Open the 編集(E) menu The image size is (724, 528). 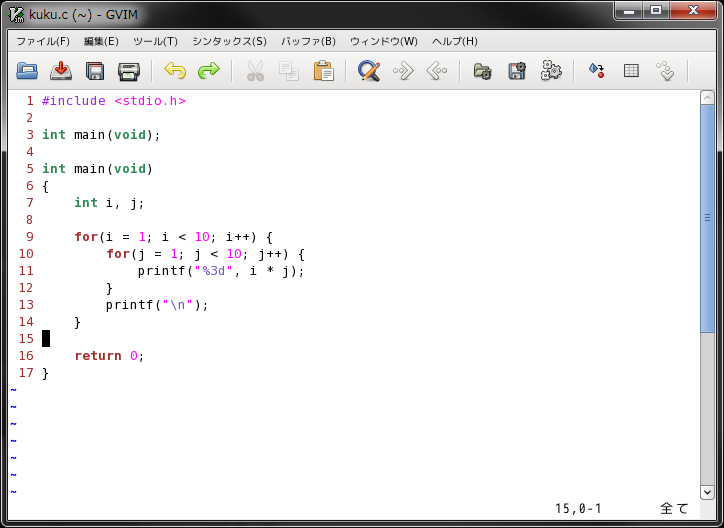[x=101, y=42]
